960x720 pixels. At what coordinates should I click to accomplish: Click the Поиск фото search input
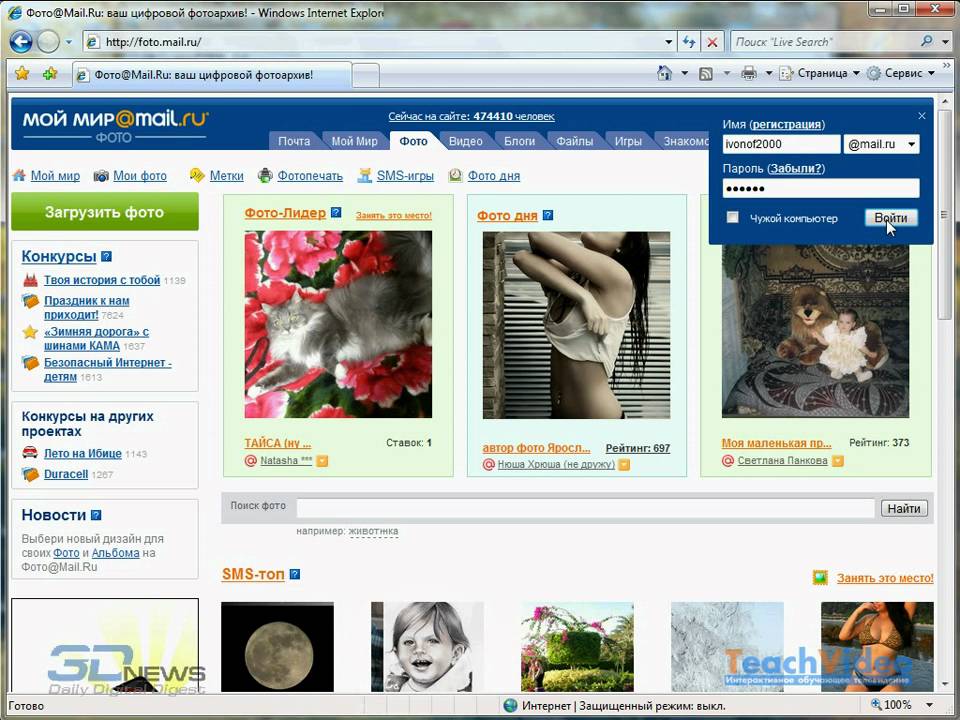coord(586,508)
